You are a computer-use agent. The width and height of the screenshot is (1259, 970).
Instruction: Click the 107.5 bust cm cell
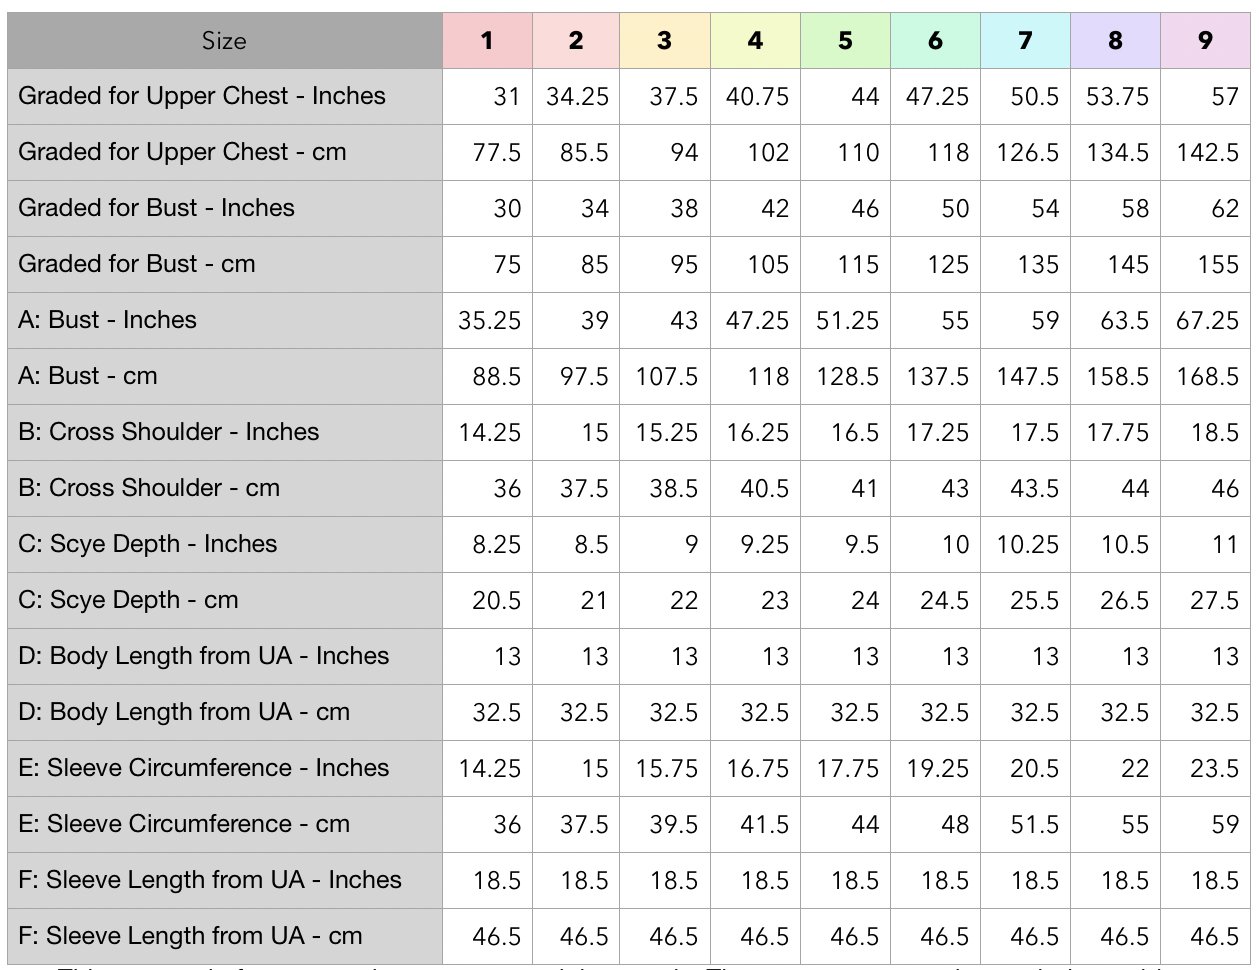click(667, 377)
